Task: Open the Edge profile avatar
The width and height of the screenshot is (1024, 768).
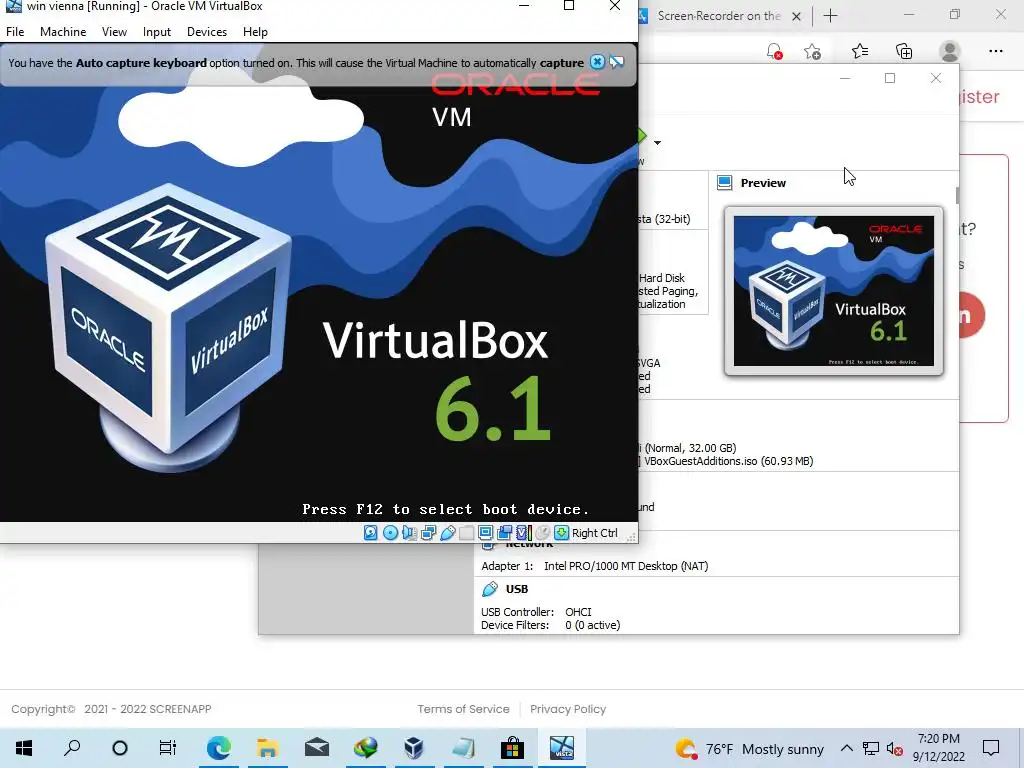Action: 950,51
